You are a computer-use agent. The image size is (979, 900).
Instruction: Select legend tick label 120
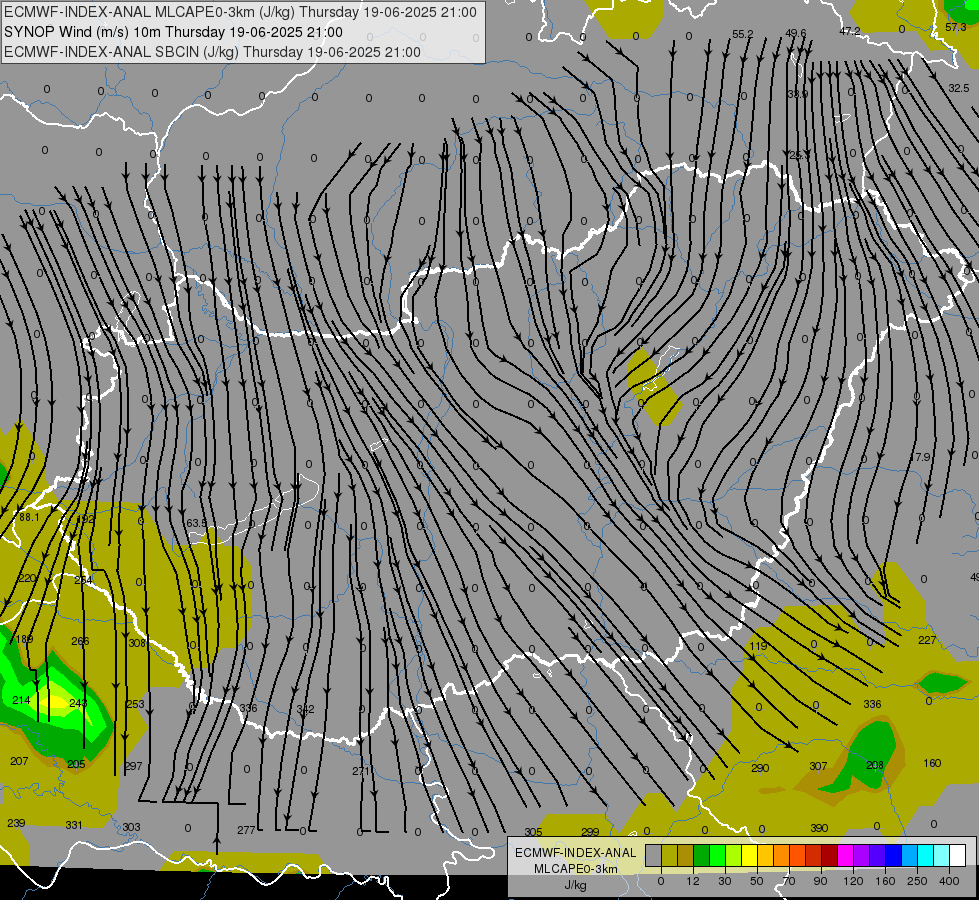pyautogui.click(x=853, y=881)
